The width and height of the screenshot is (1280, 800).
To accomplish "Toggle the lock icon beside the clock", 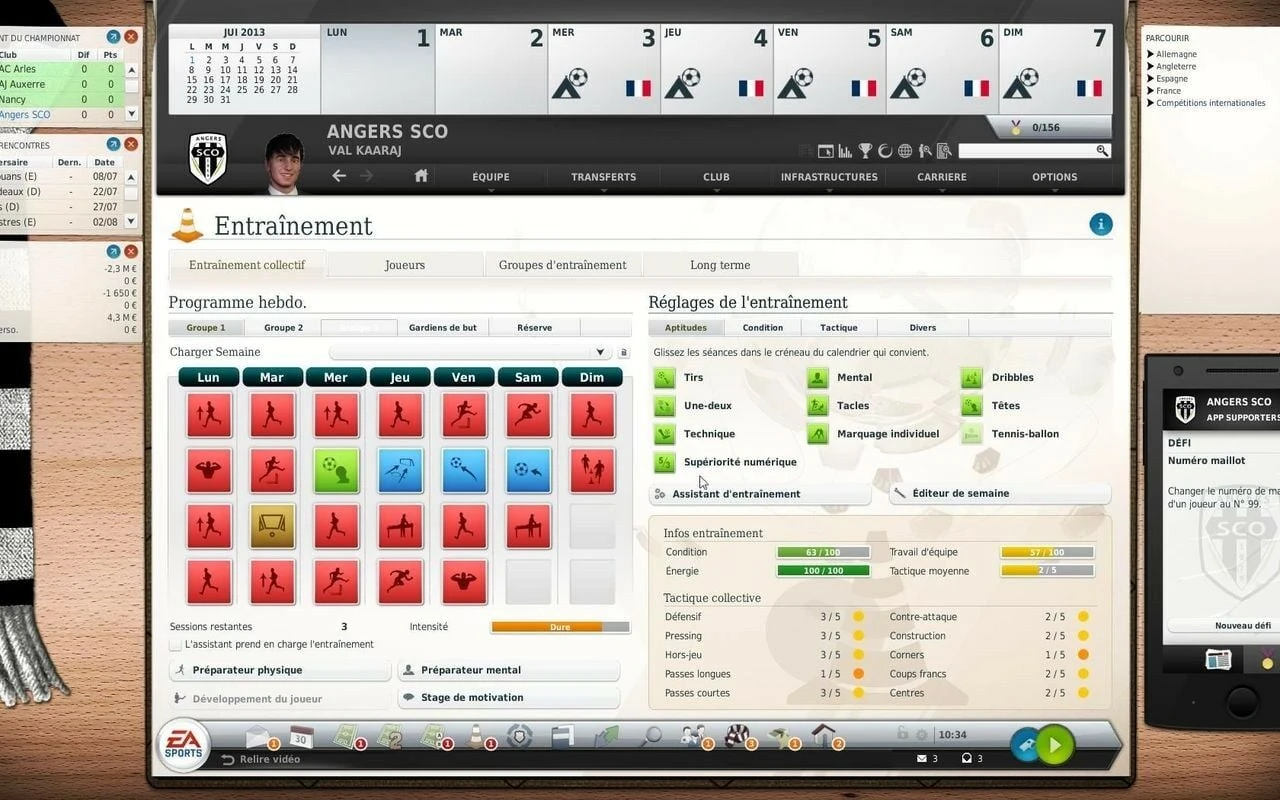I will (x=903, y=734).
